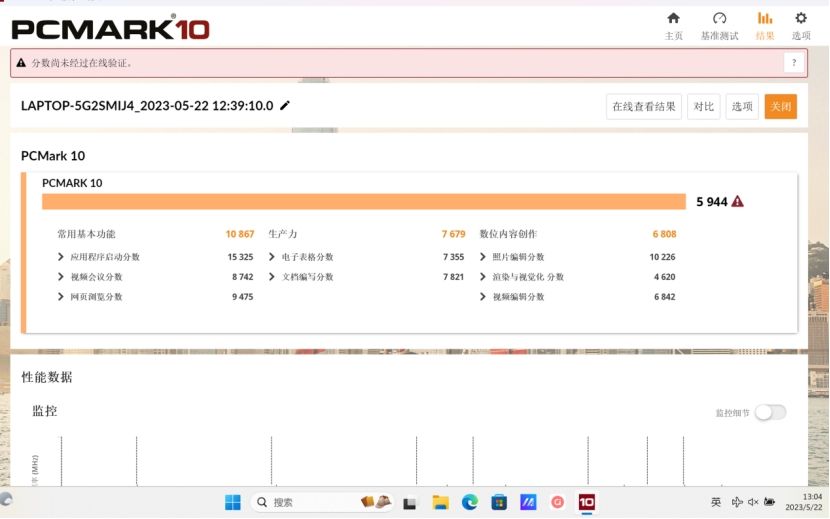View results online (在线查看结果)
The width and height of the screenshot is (830, 519).
644,107
